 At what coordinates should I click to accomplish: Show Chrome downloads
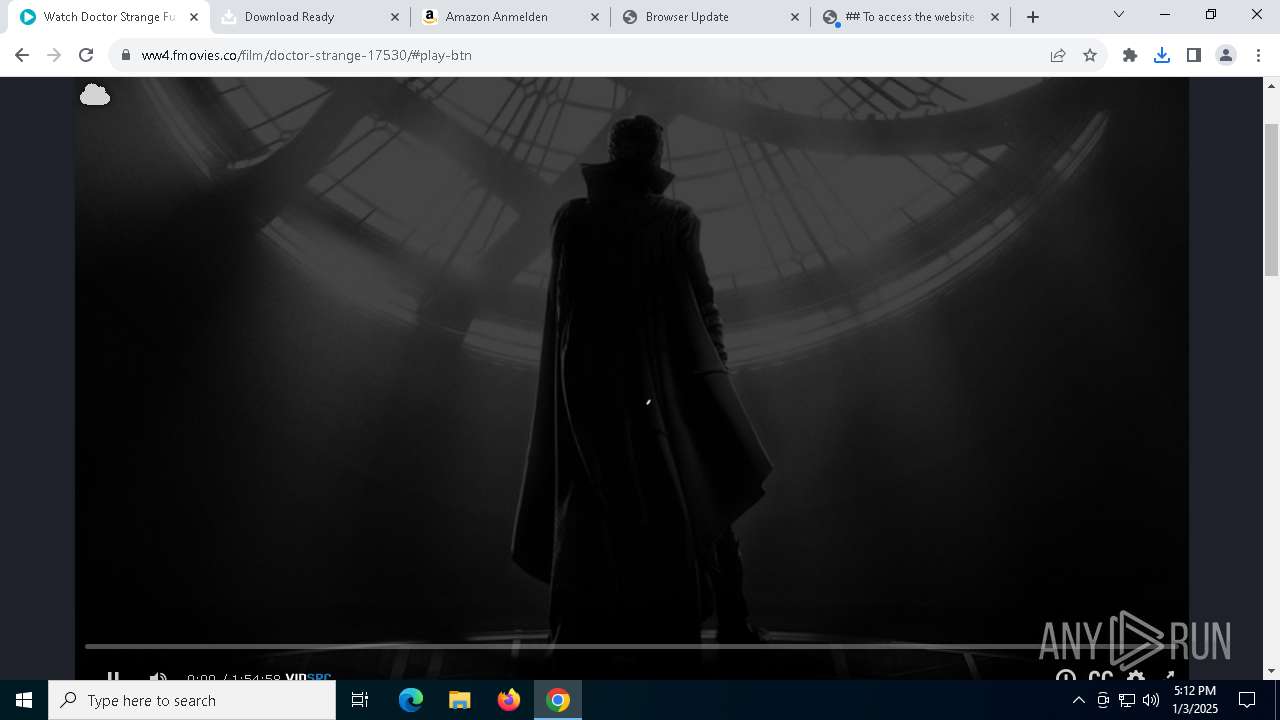point(1162,55)
